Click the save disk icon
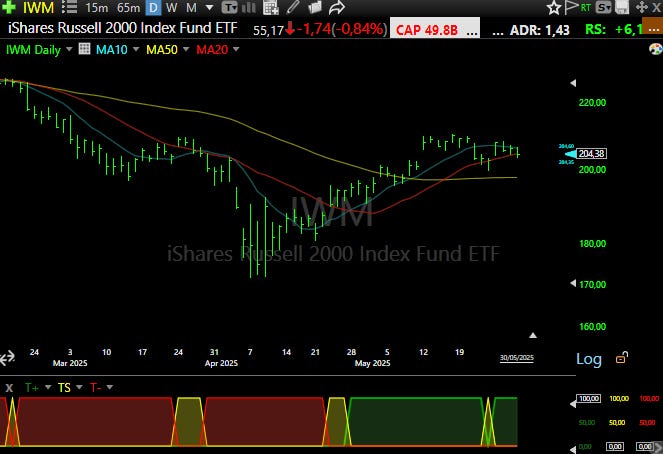 (622, 8)
